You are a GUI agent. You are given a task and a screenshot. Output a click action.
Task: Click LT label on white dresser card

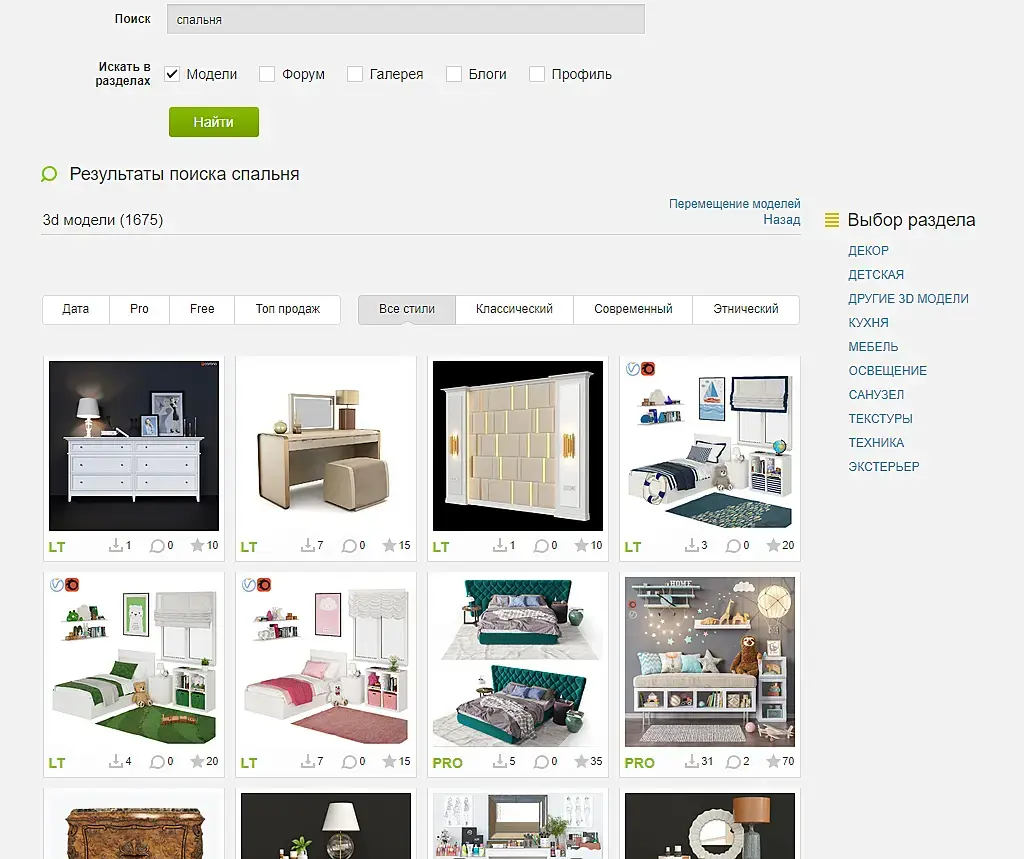57,547
